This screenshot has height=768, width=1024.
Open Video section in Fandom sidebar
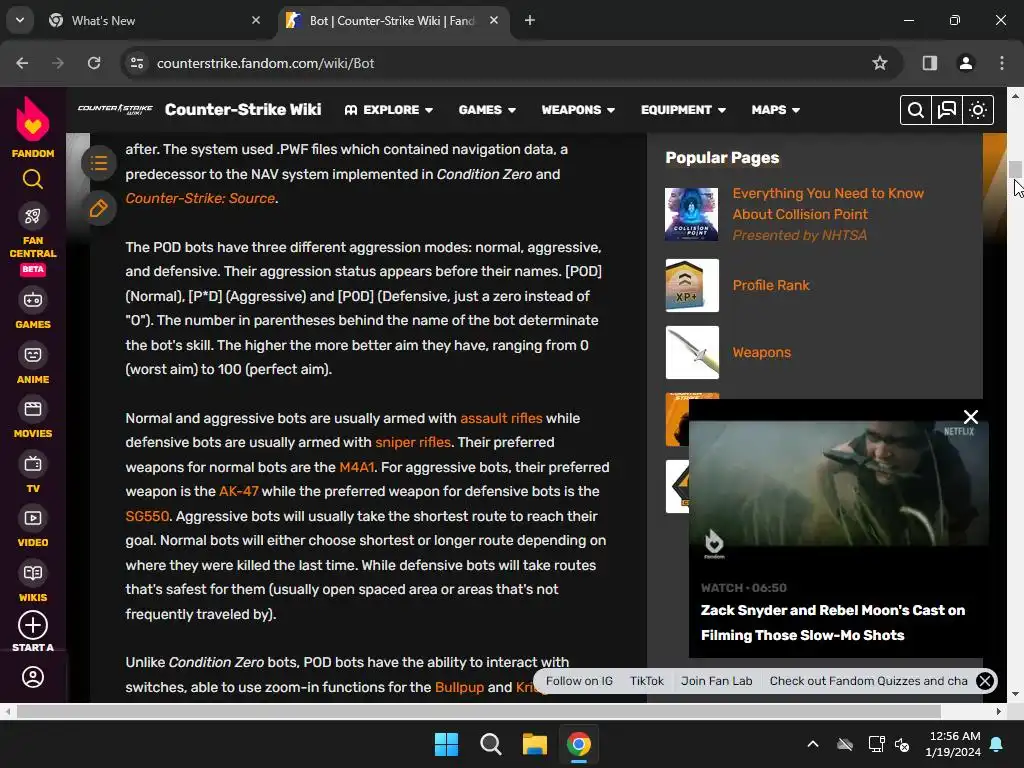(33, 527)
